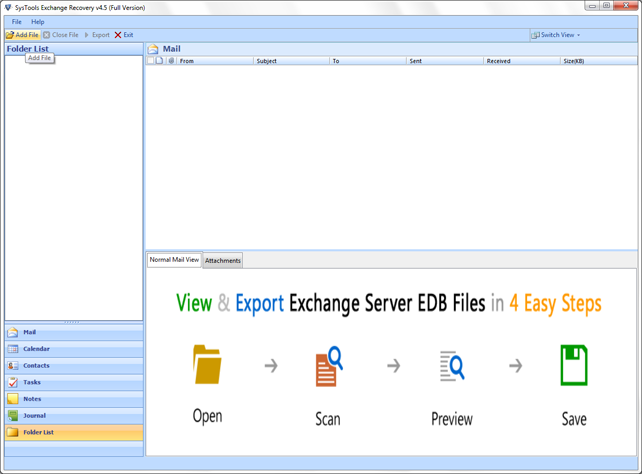Switch to the Normal Mail View tab
642x474 pixels.
[x=174, y=260]
